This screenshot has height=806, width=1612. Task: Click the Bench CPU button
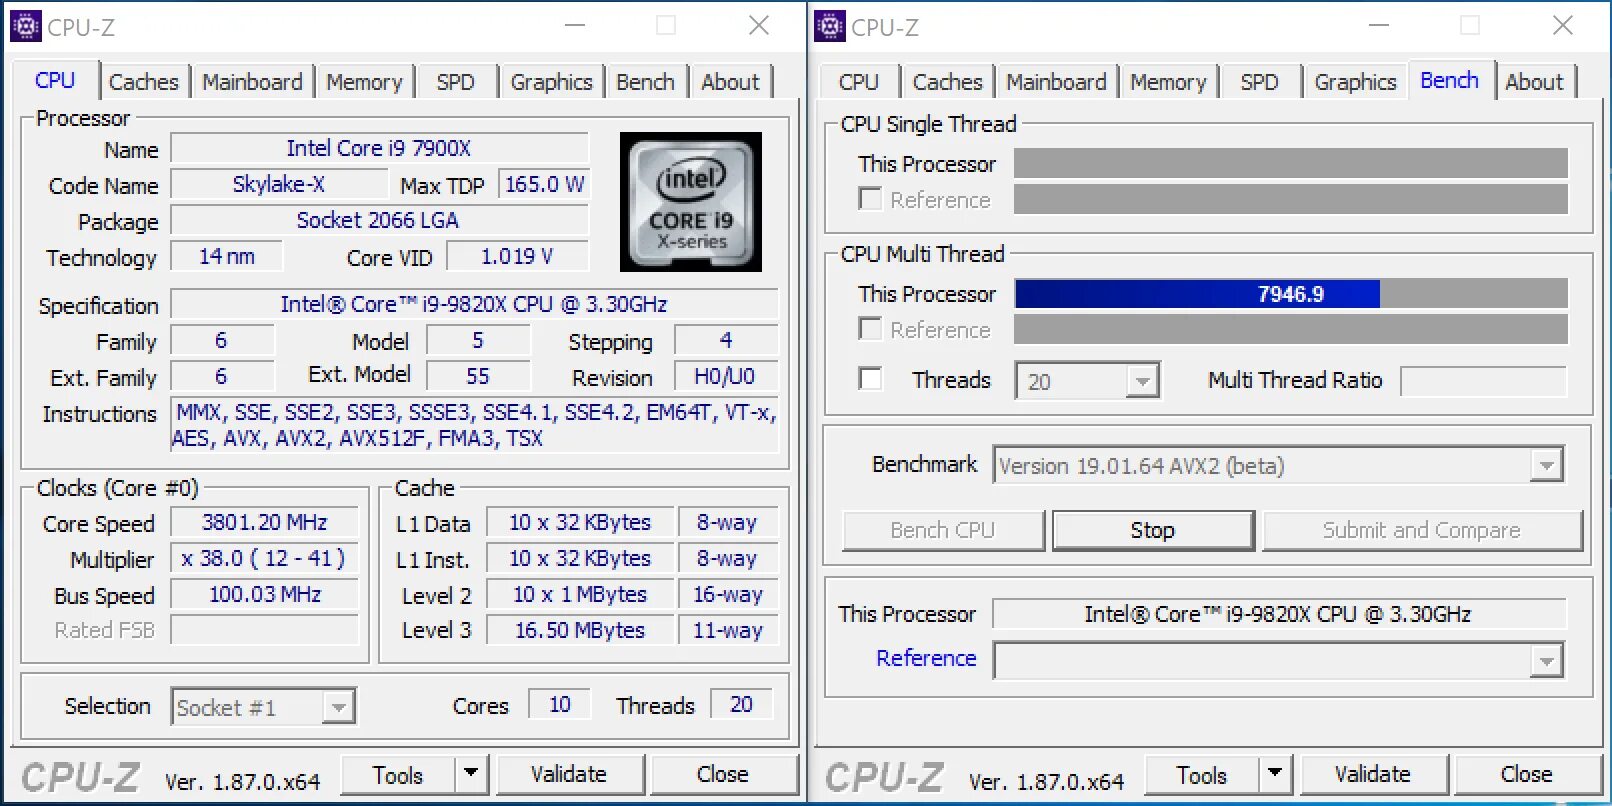pos(943,530)
